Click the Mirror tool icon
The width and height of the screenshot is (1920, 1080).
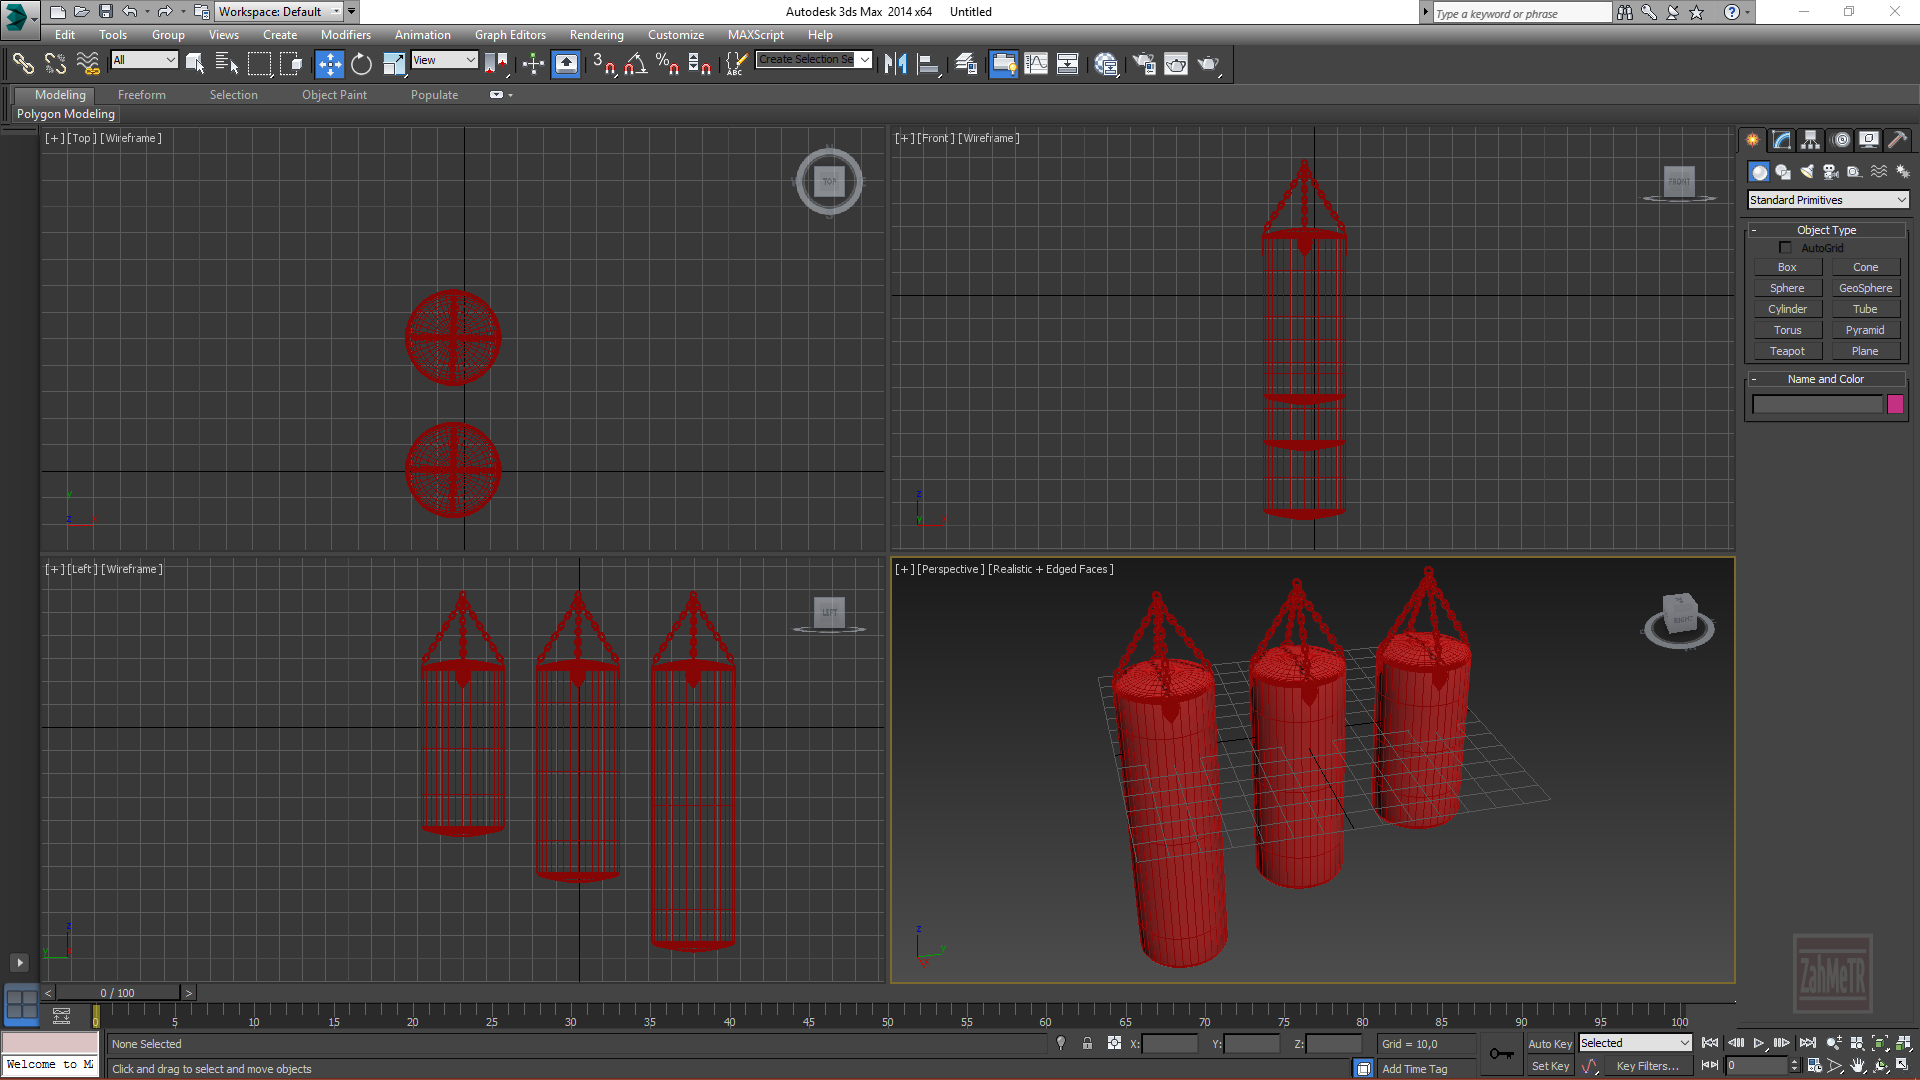click(x=895, y=64)
